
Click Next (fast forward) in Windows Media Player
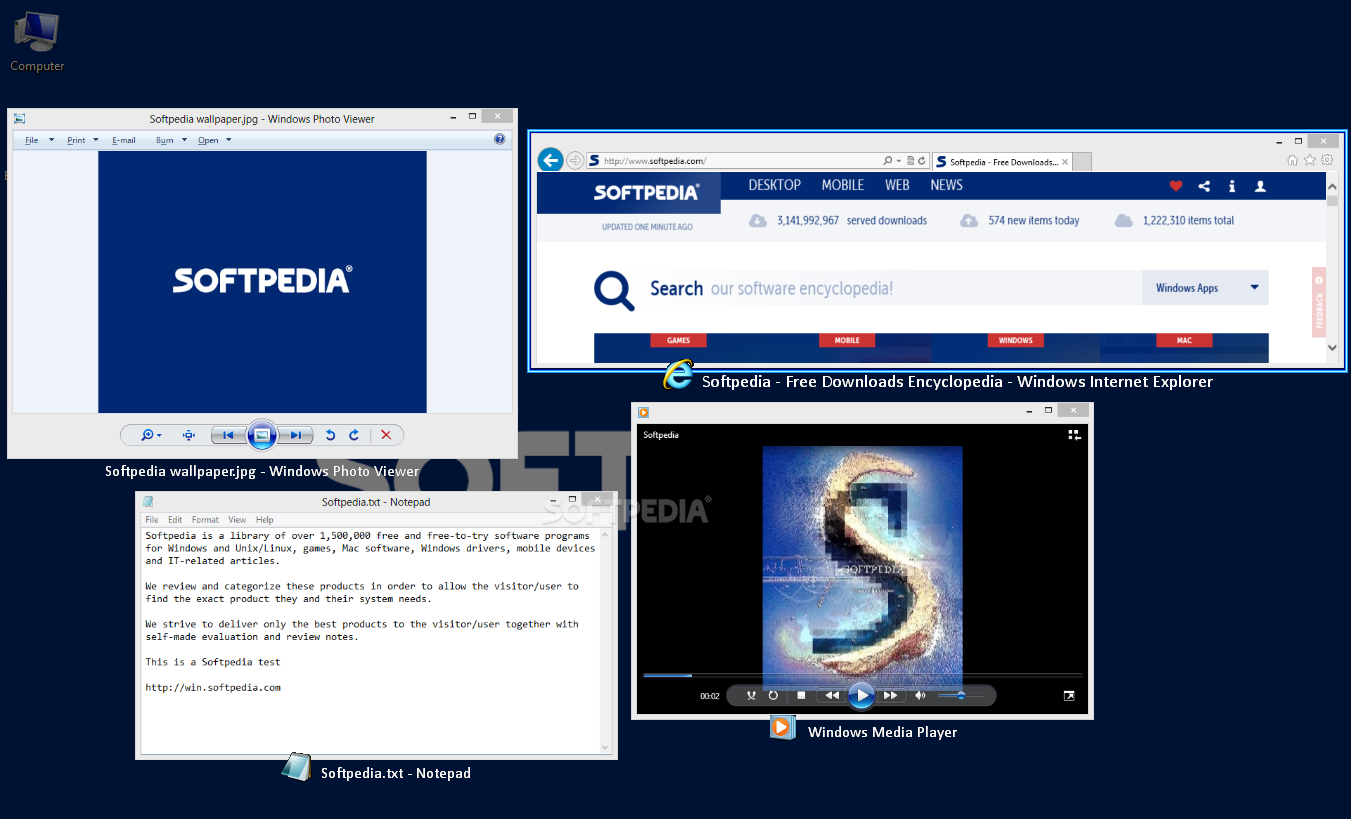890,695
